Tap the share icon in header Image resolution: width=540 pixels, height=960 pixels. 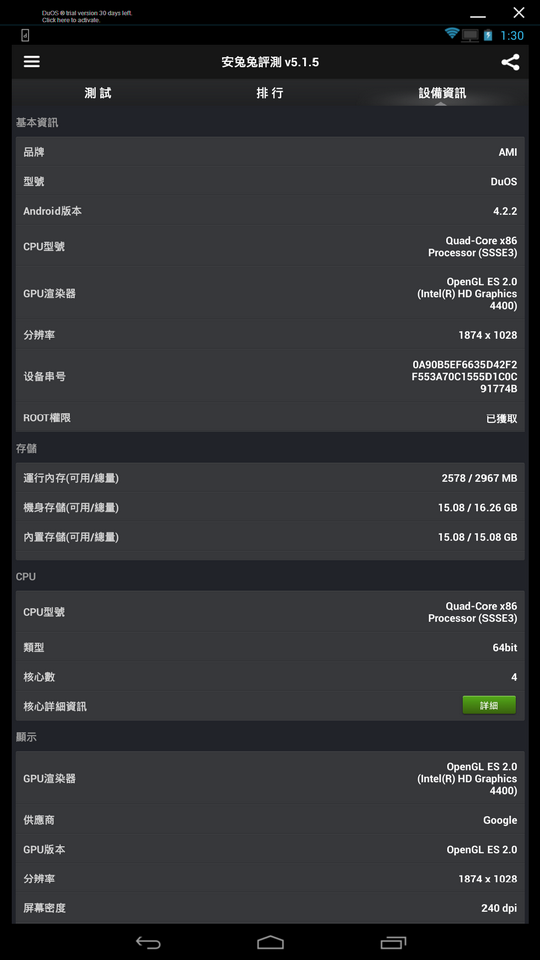click(x=510, y=62)
